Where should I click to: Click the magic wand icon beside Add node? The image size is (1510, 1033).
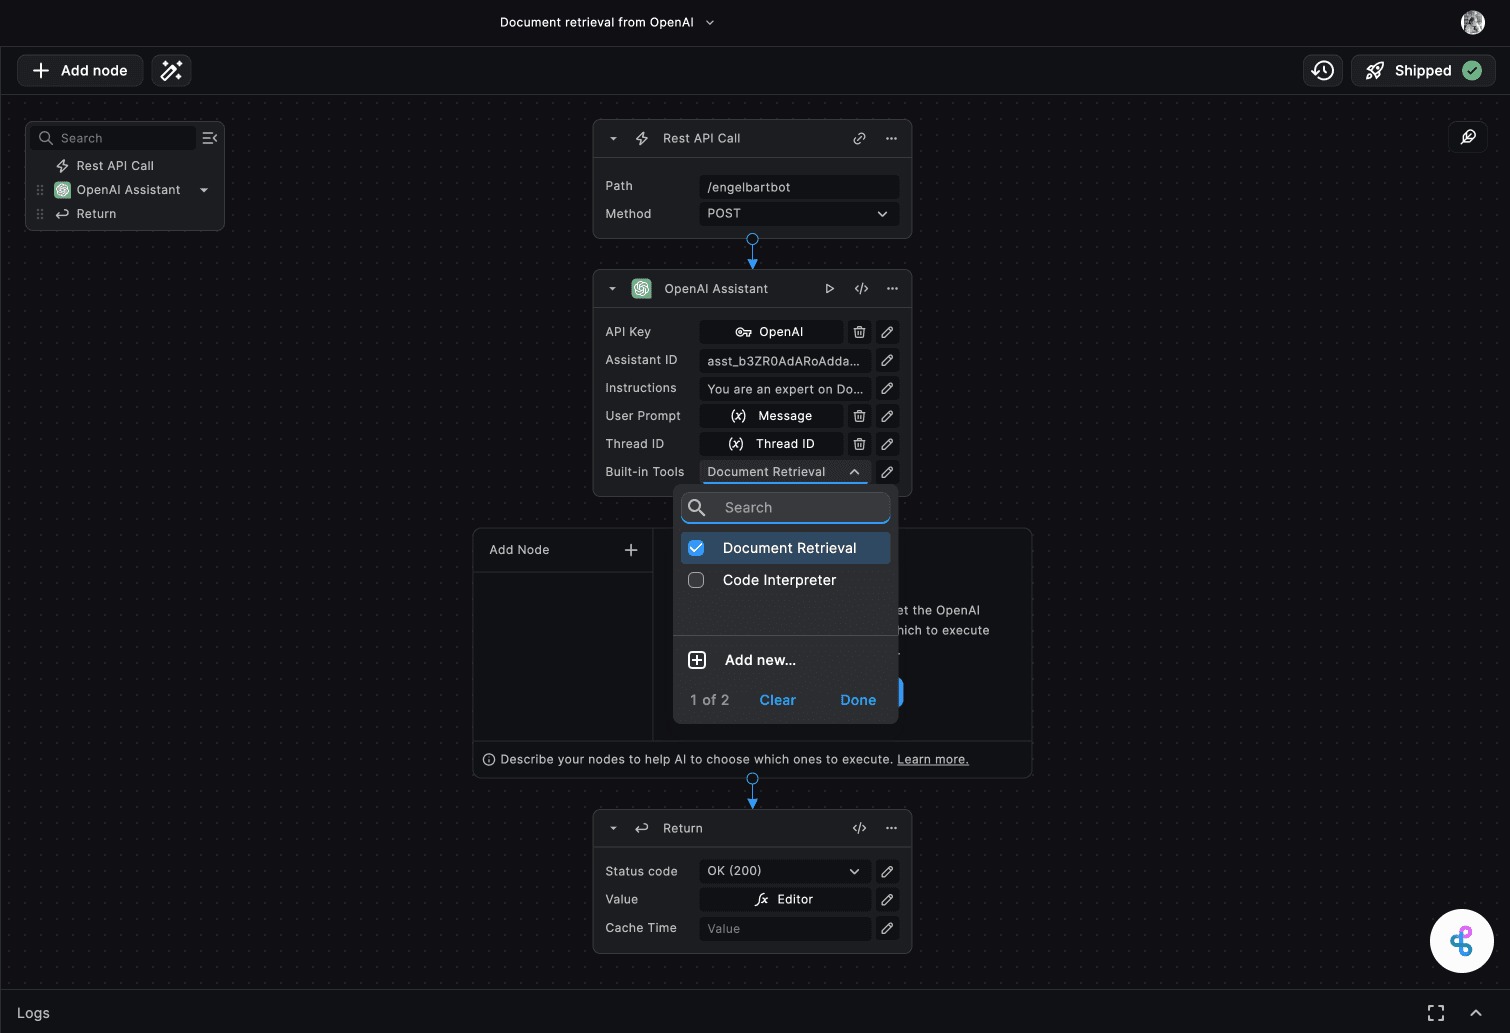point(170,70)
